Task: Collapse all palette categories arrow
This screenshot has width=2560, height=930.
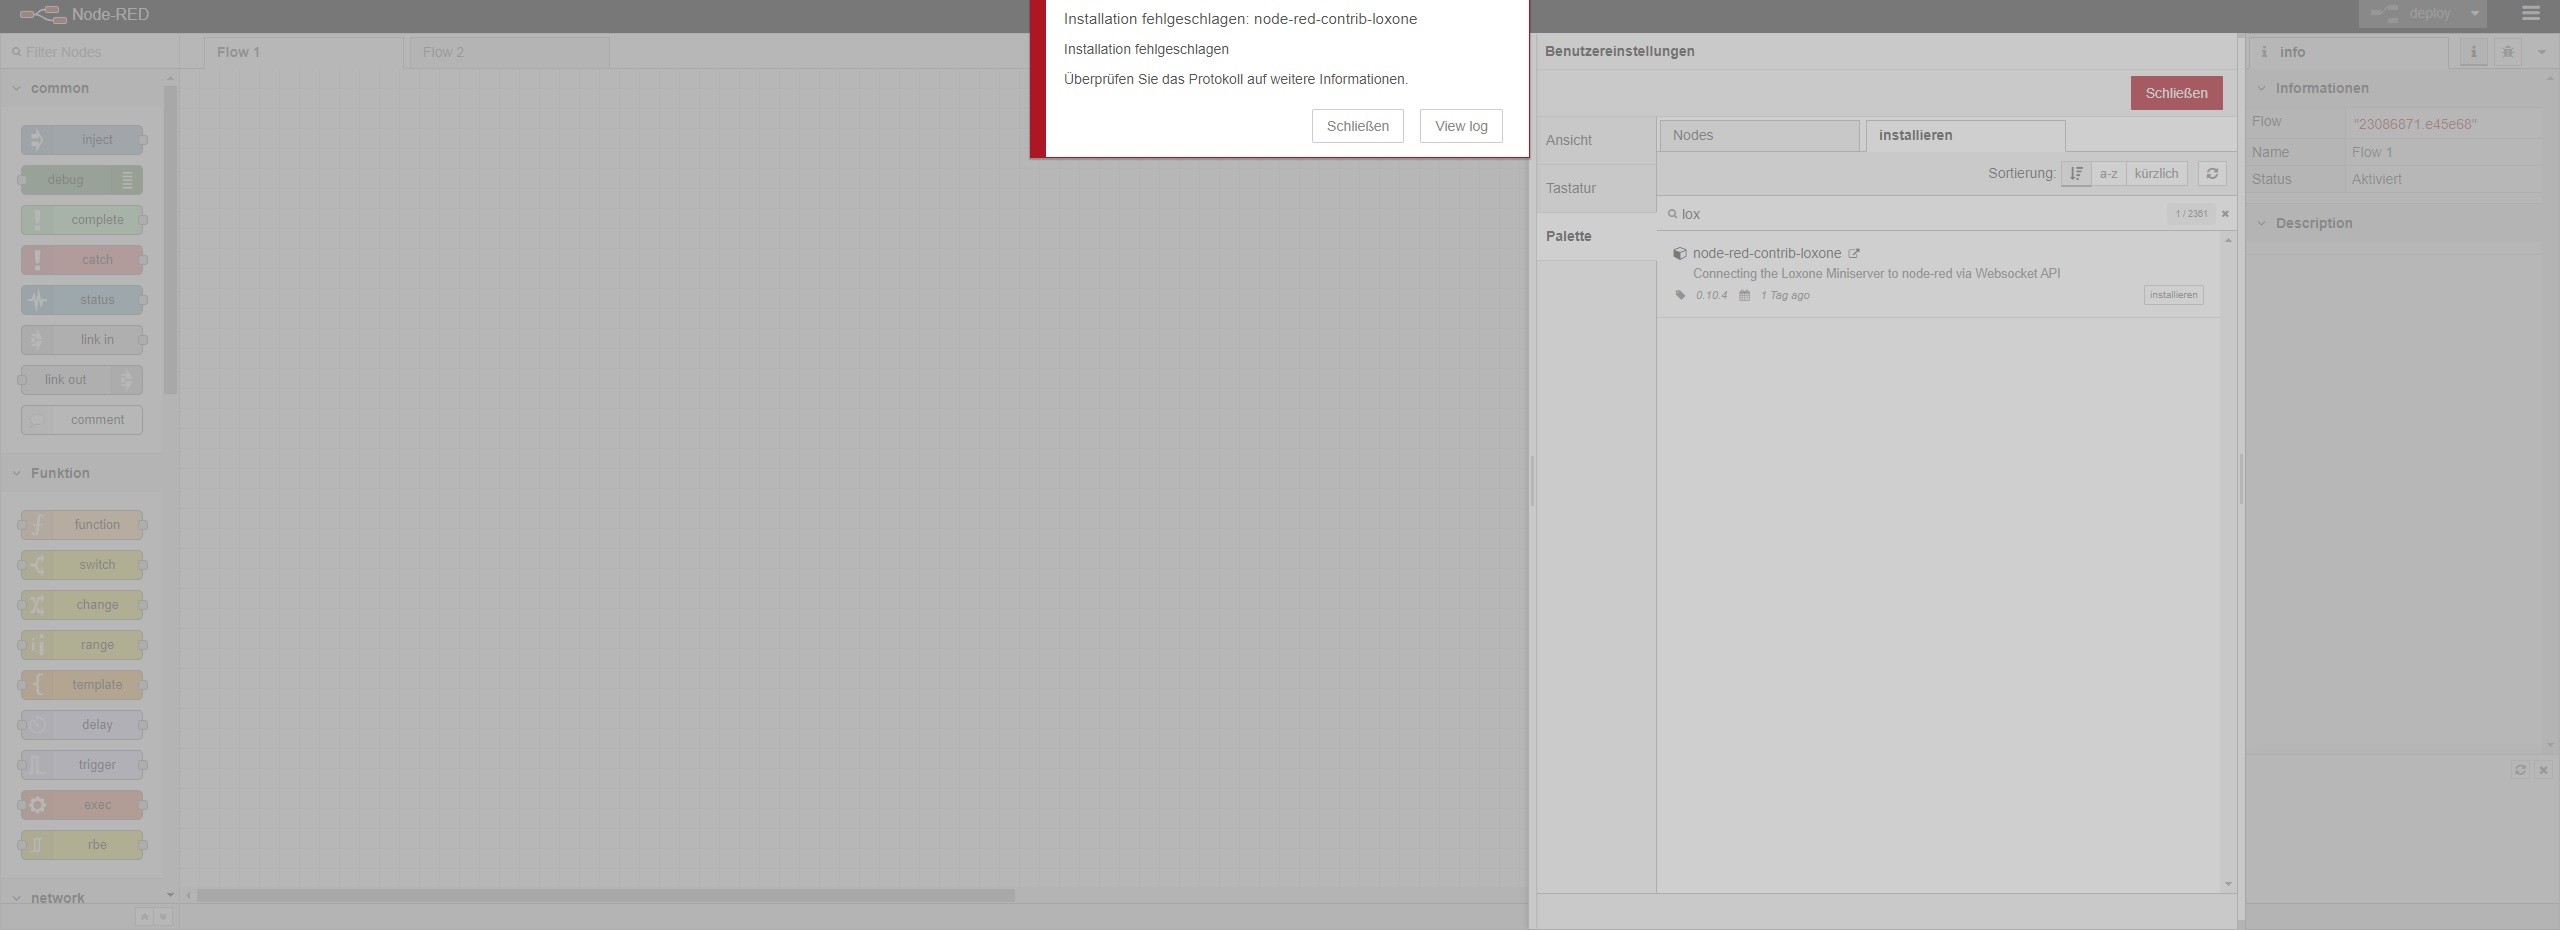Action: pyautogui.click(x=144, y=917)
